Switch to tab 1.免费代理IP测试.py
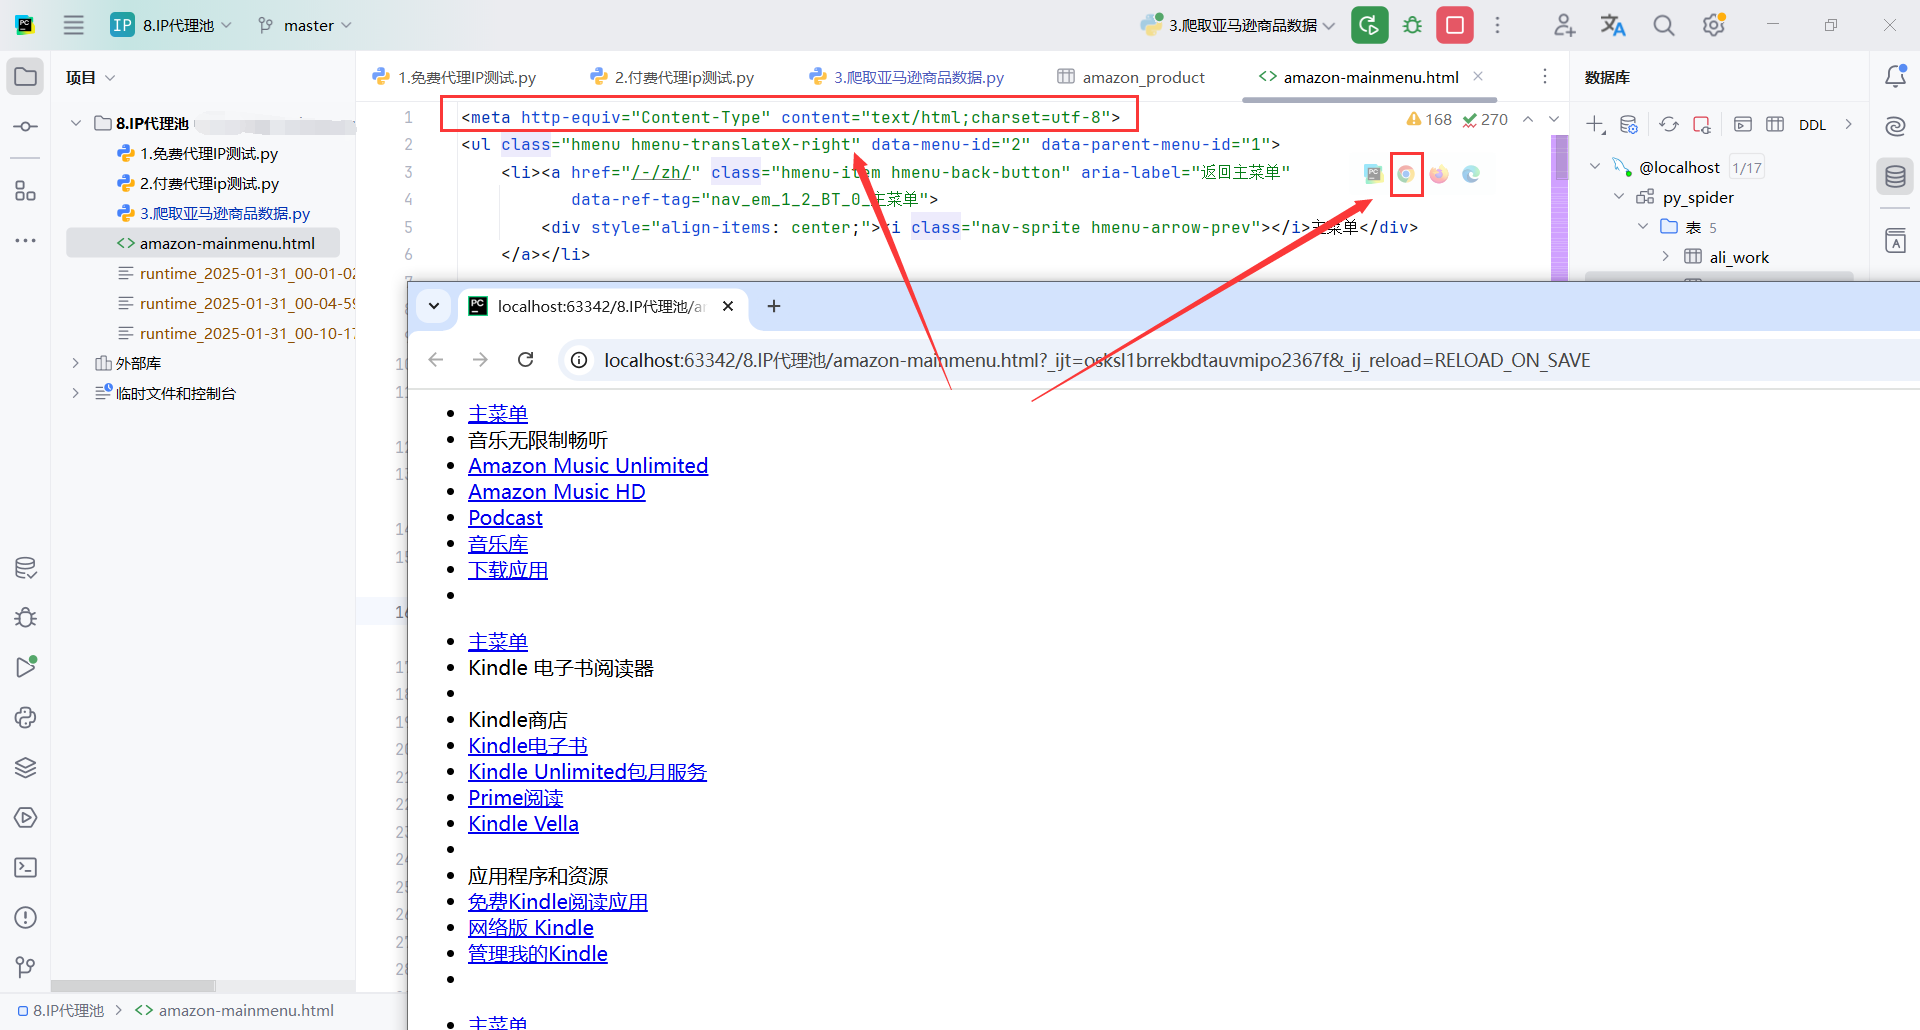Image resolution: width=1920 pixels, height=1030 pixels. (454, 77)
